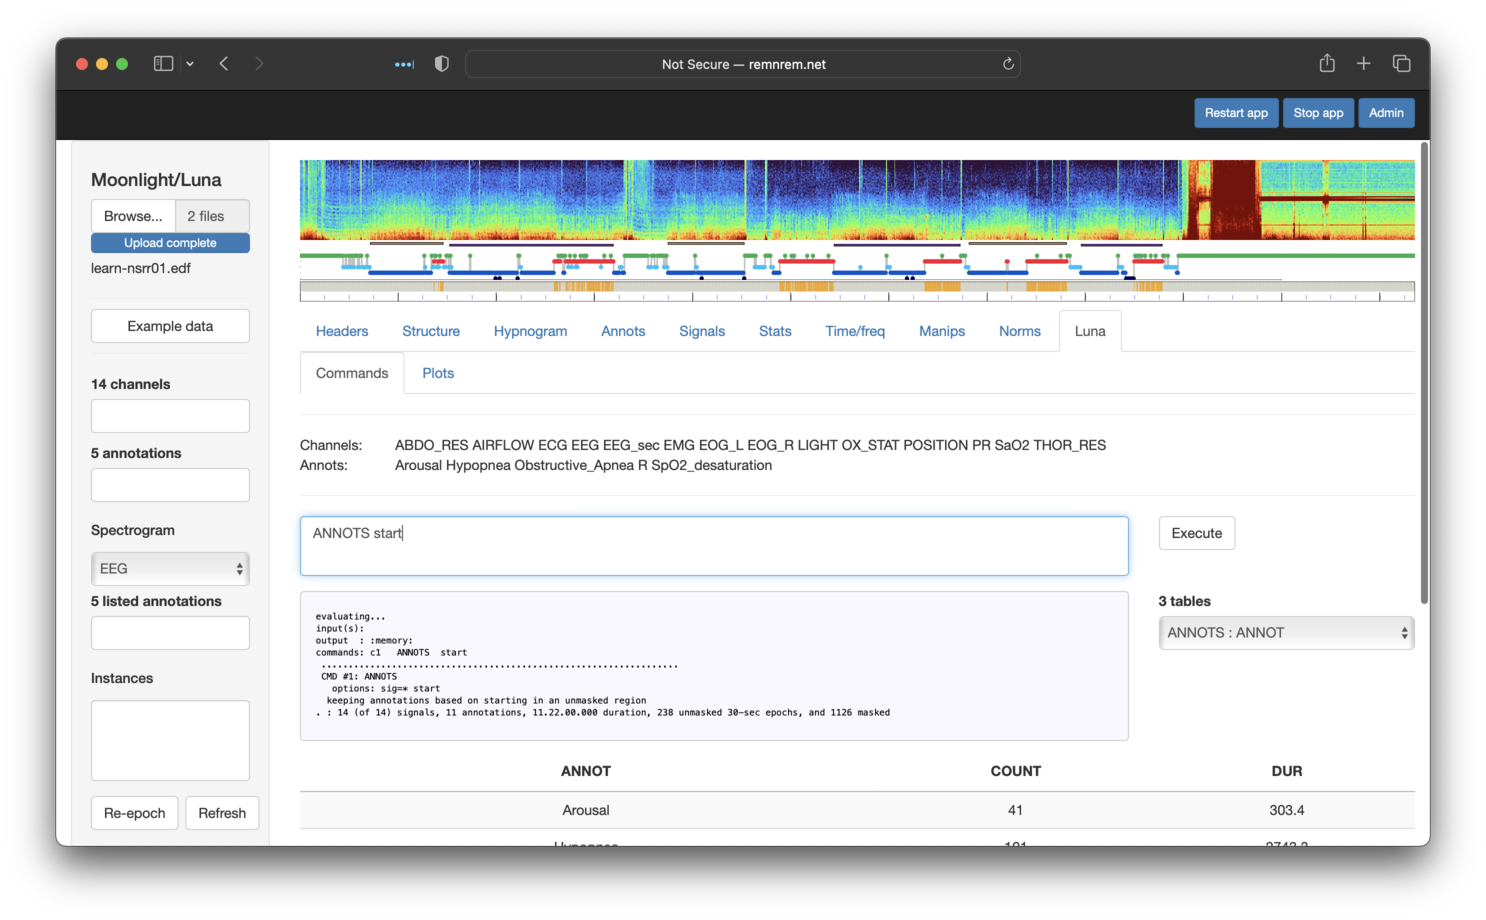Screen dimensions: 1486x920
Task: Click in the Luna command text box
Action: (x=714, y=546)
